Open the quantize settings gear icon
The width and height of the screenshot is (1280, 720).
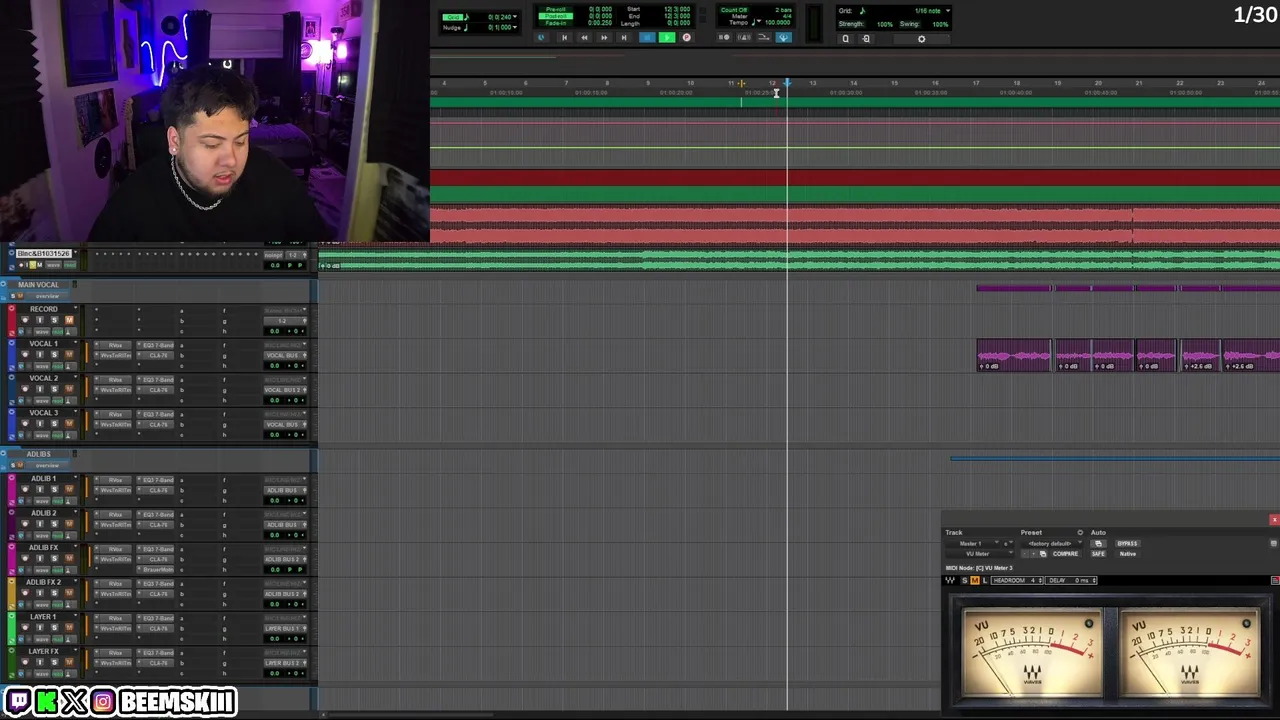point(921,39)
